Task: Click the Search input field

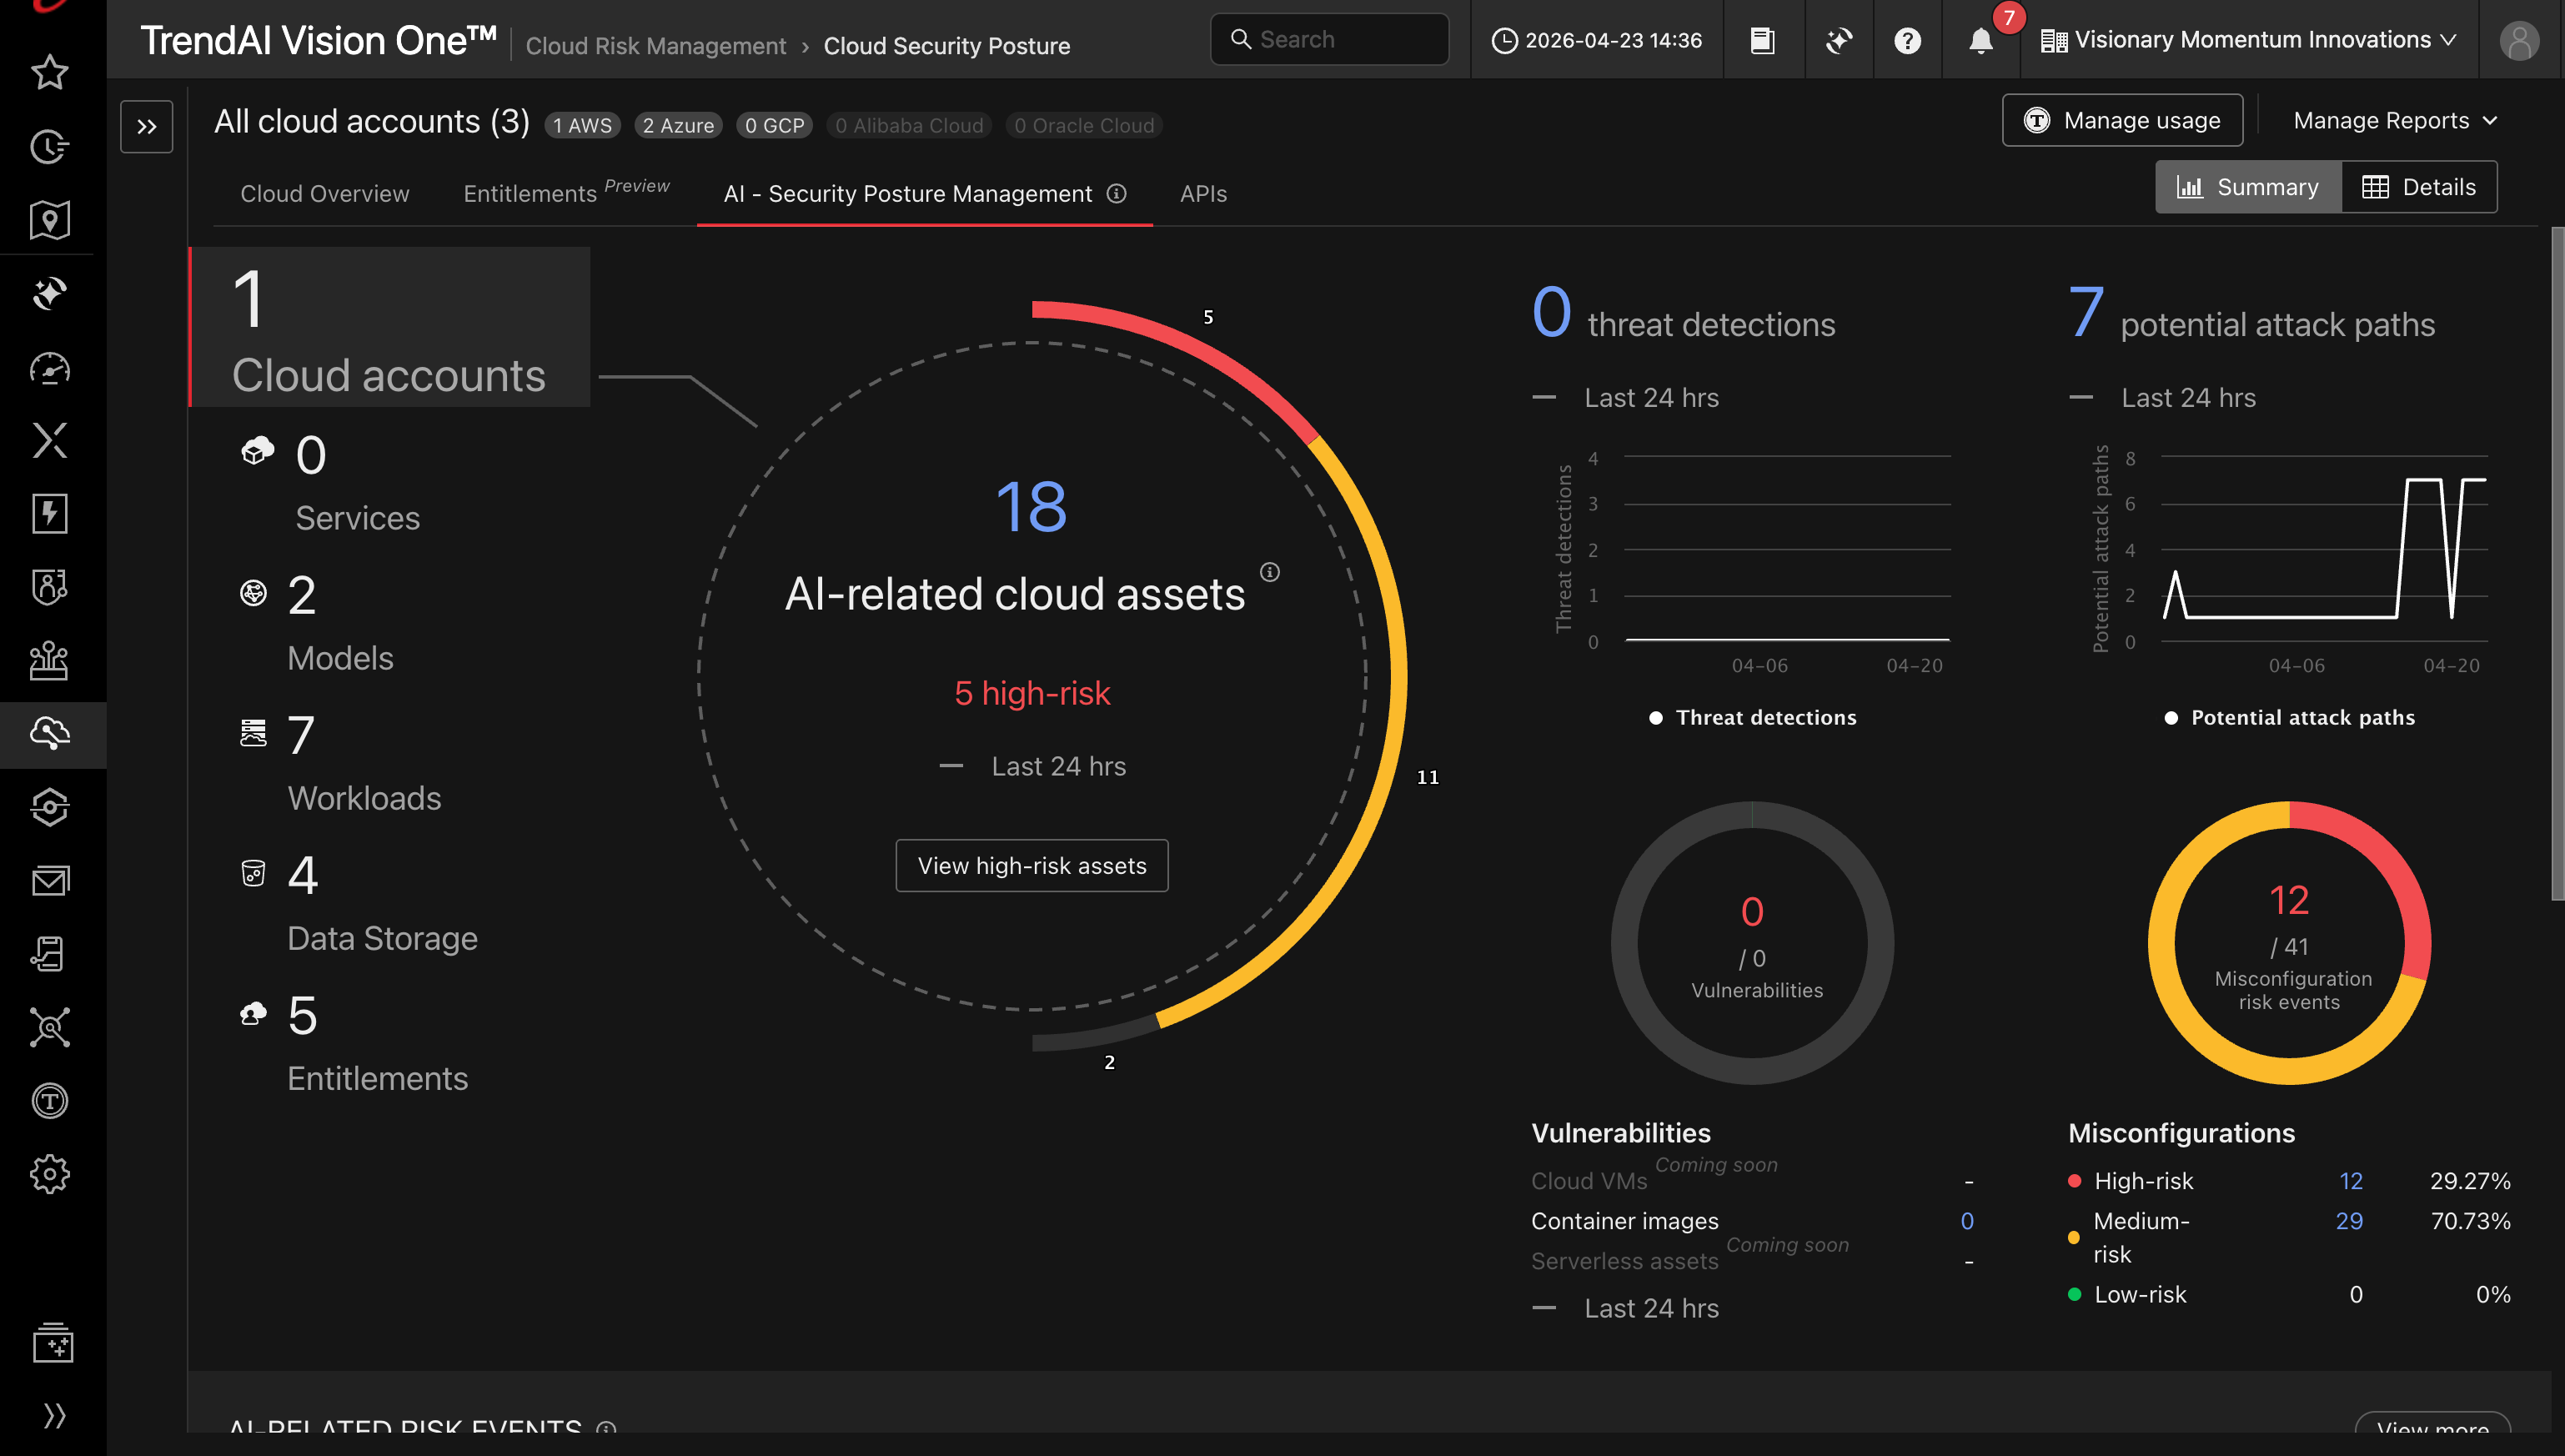Action: point(1329,39)
